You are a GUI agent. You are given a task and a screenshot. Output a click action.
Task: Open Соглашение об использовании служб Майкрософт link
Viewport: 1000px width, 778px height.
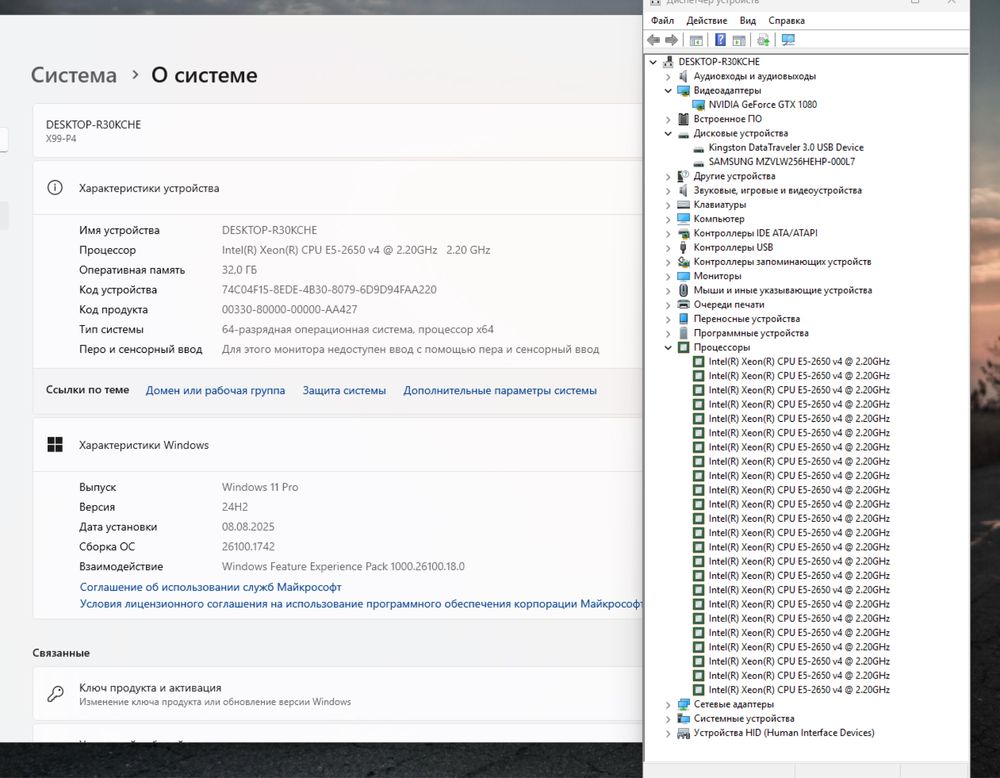point(210,587)
